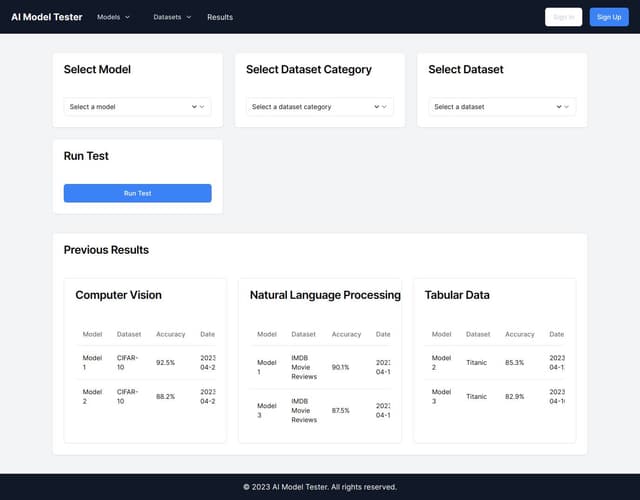Click the Select Dataset Category title
This screenshot has width=640, height=500.
click(x=309, y=69)
